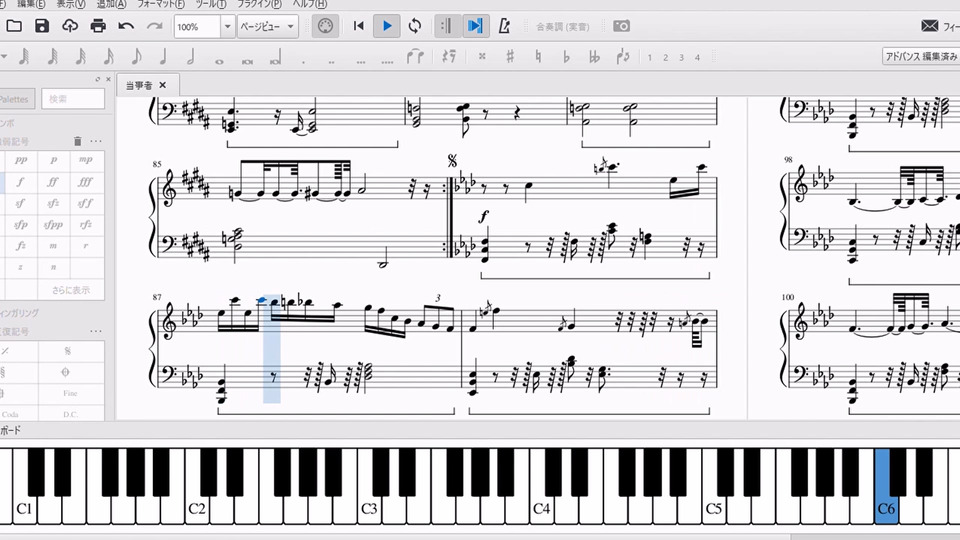
Task: Flip note stem direction
Action: pos(623,56)
